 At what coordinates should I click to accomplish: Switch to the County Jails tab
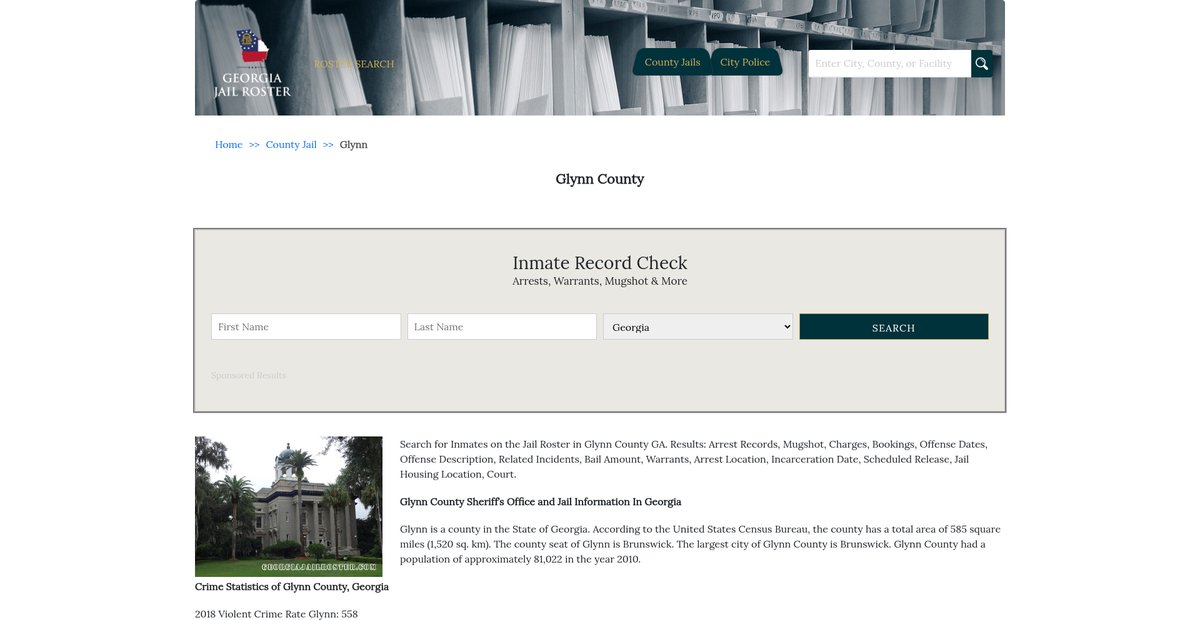click(x=672, y=62)
